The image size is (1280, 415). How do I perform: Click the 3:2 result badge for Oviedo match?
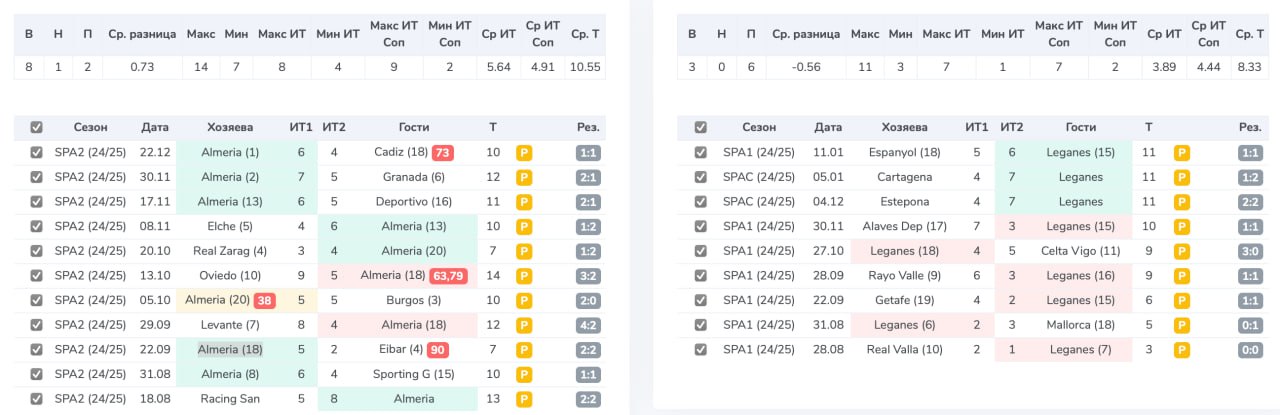(x=589, y=275)
